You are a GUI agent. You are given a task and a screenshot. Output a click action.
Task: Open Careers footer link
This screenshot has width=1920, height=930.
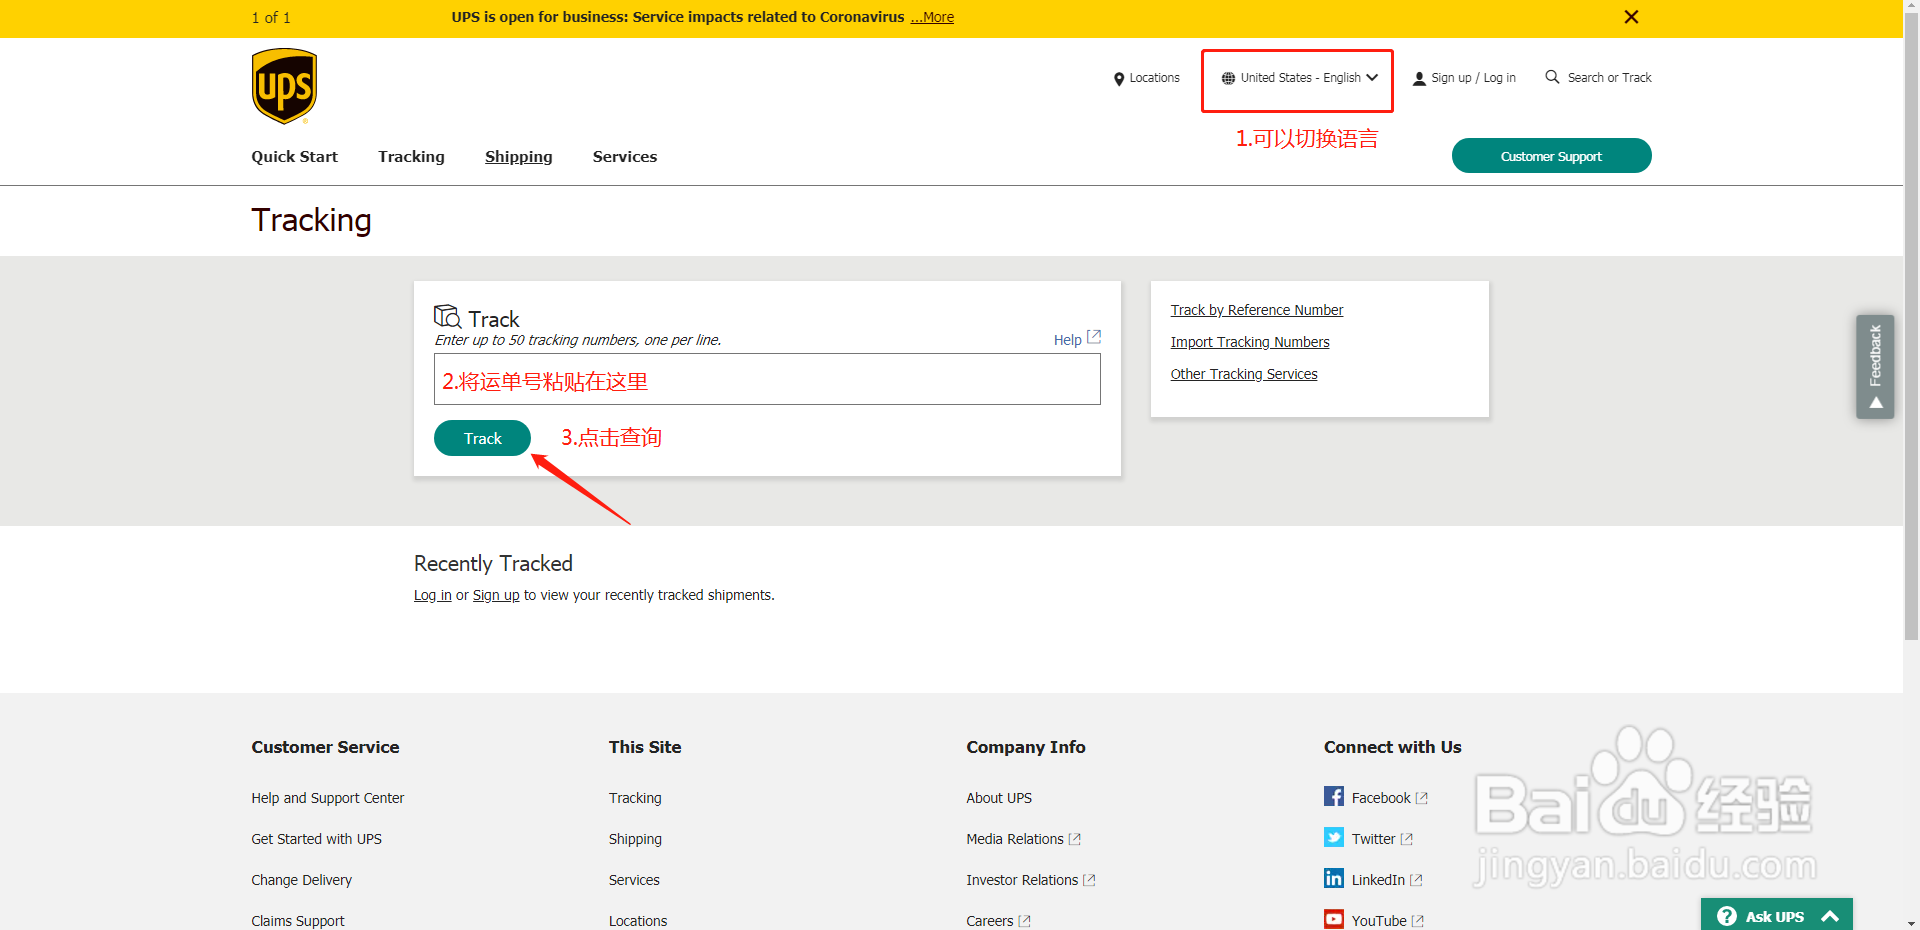coord(990,921)
